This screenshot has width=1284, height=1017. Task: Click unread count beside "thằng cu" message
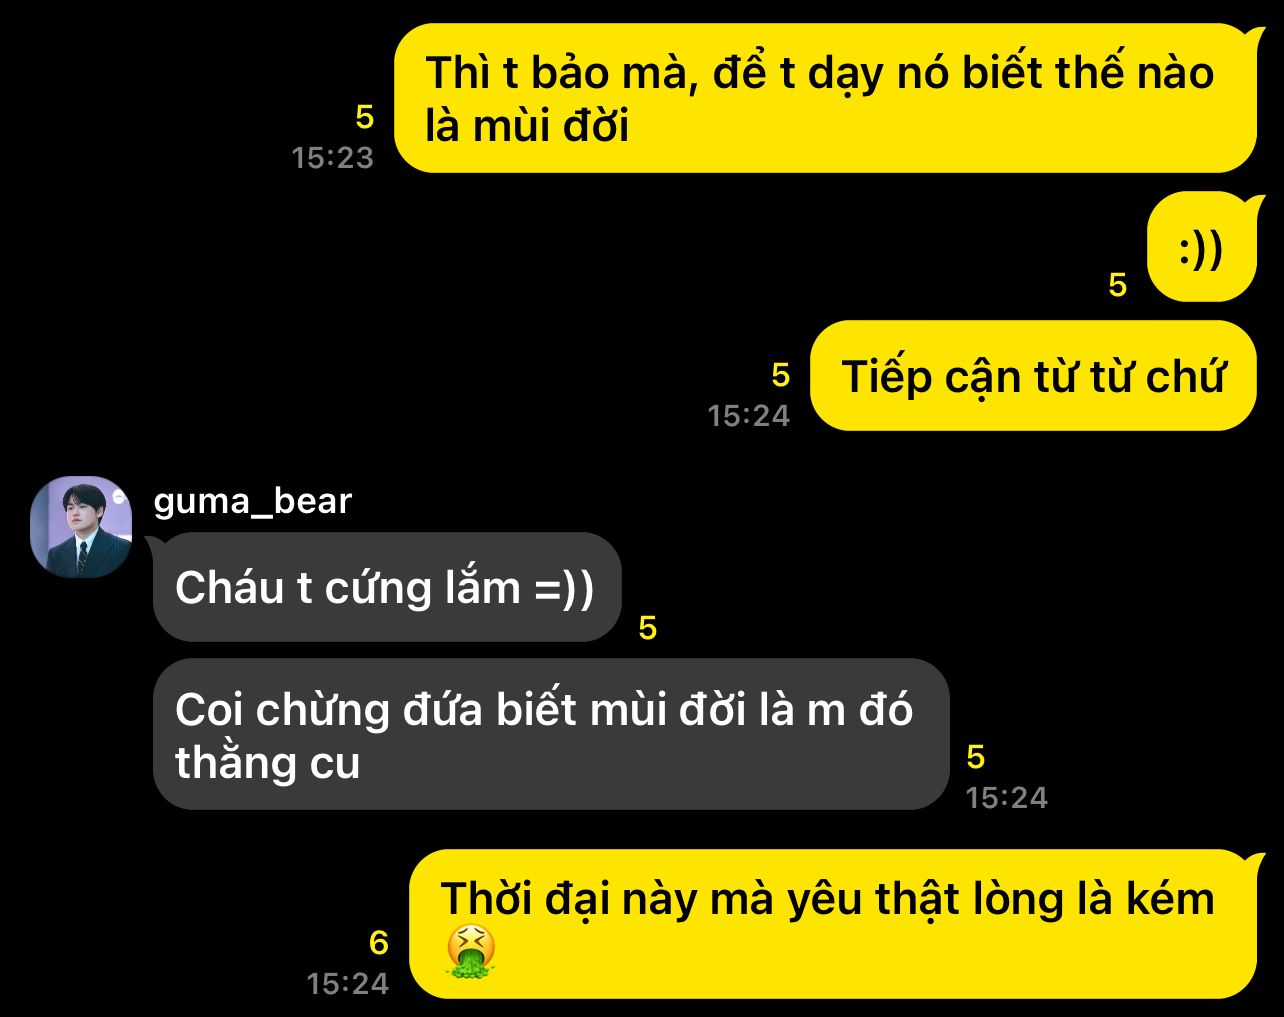pos(976,757)
